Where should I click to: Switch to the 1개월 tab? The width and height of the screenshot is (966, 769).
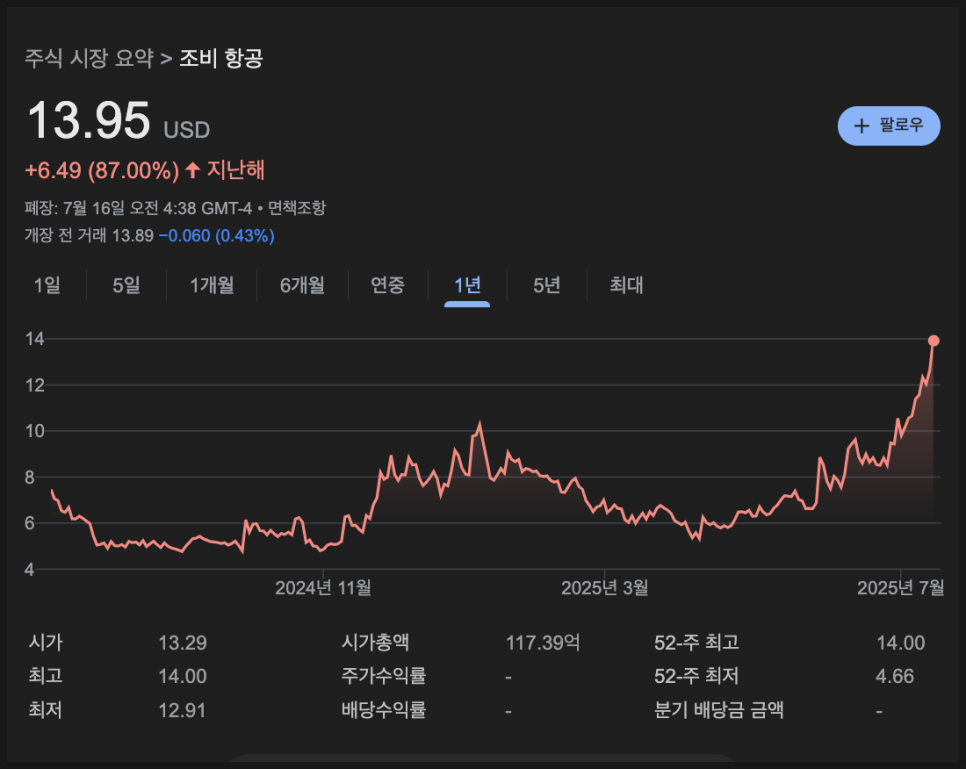211,285
